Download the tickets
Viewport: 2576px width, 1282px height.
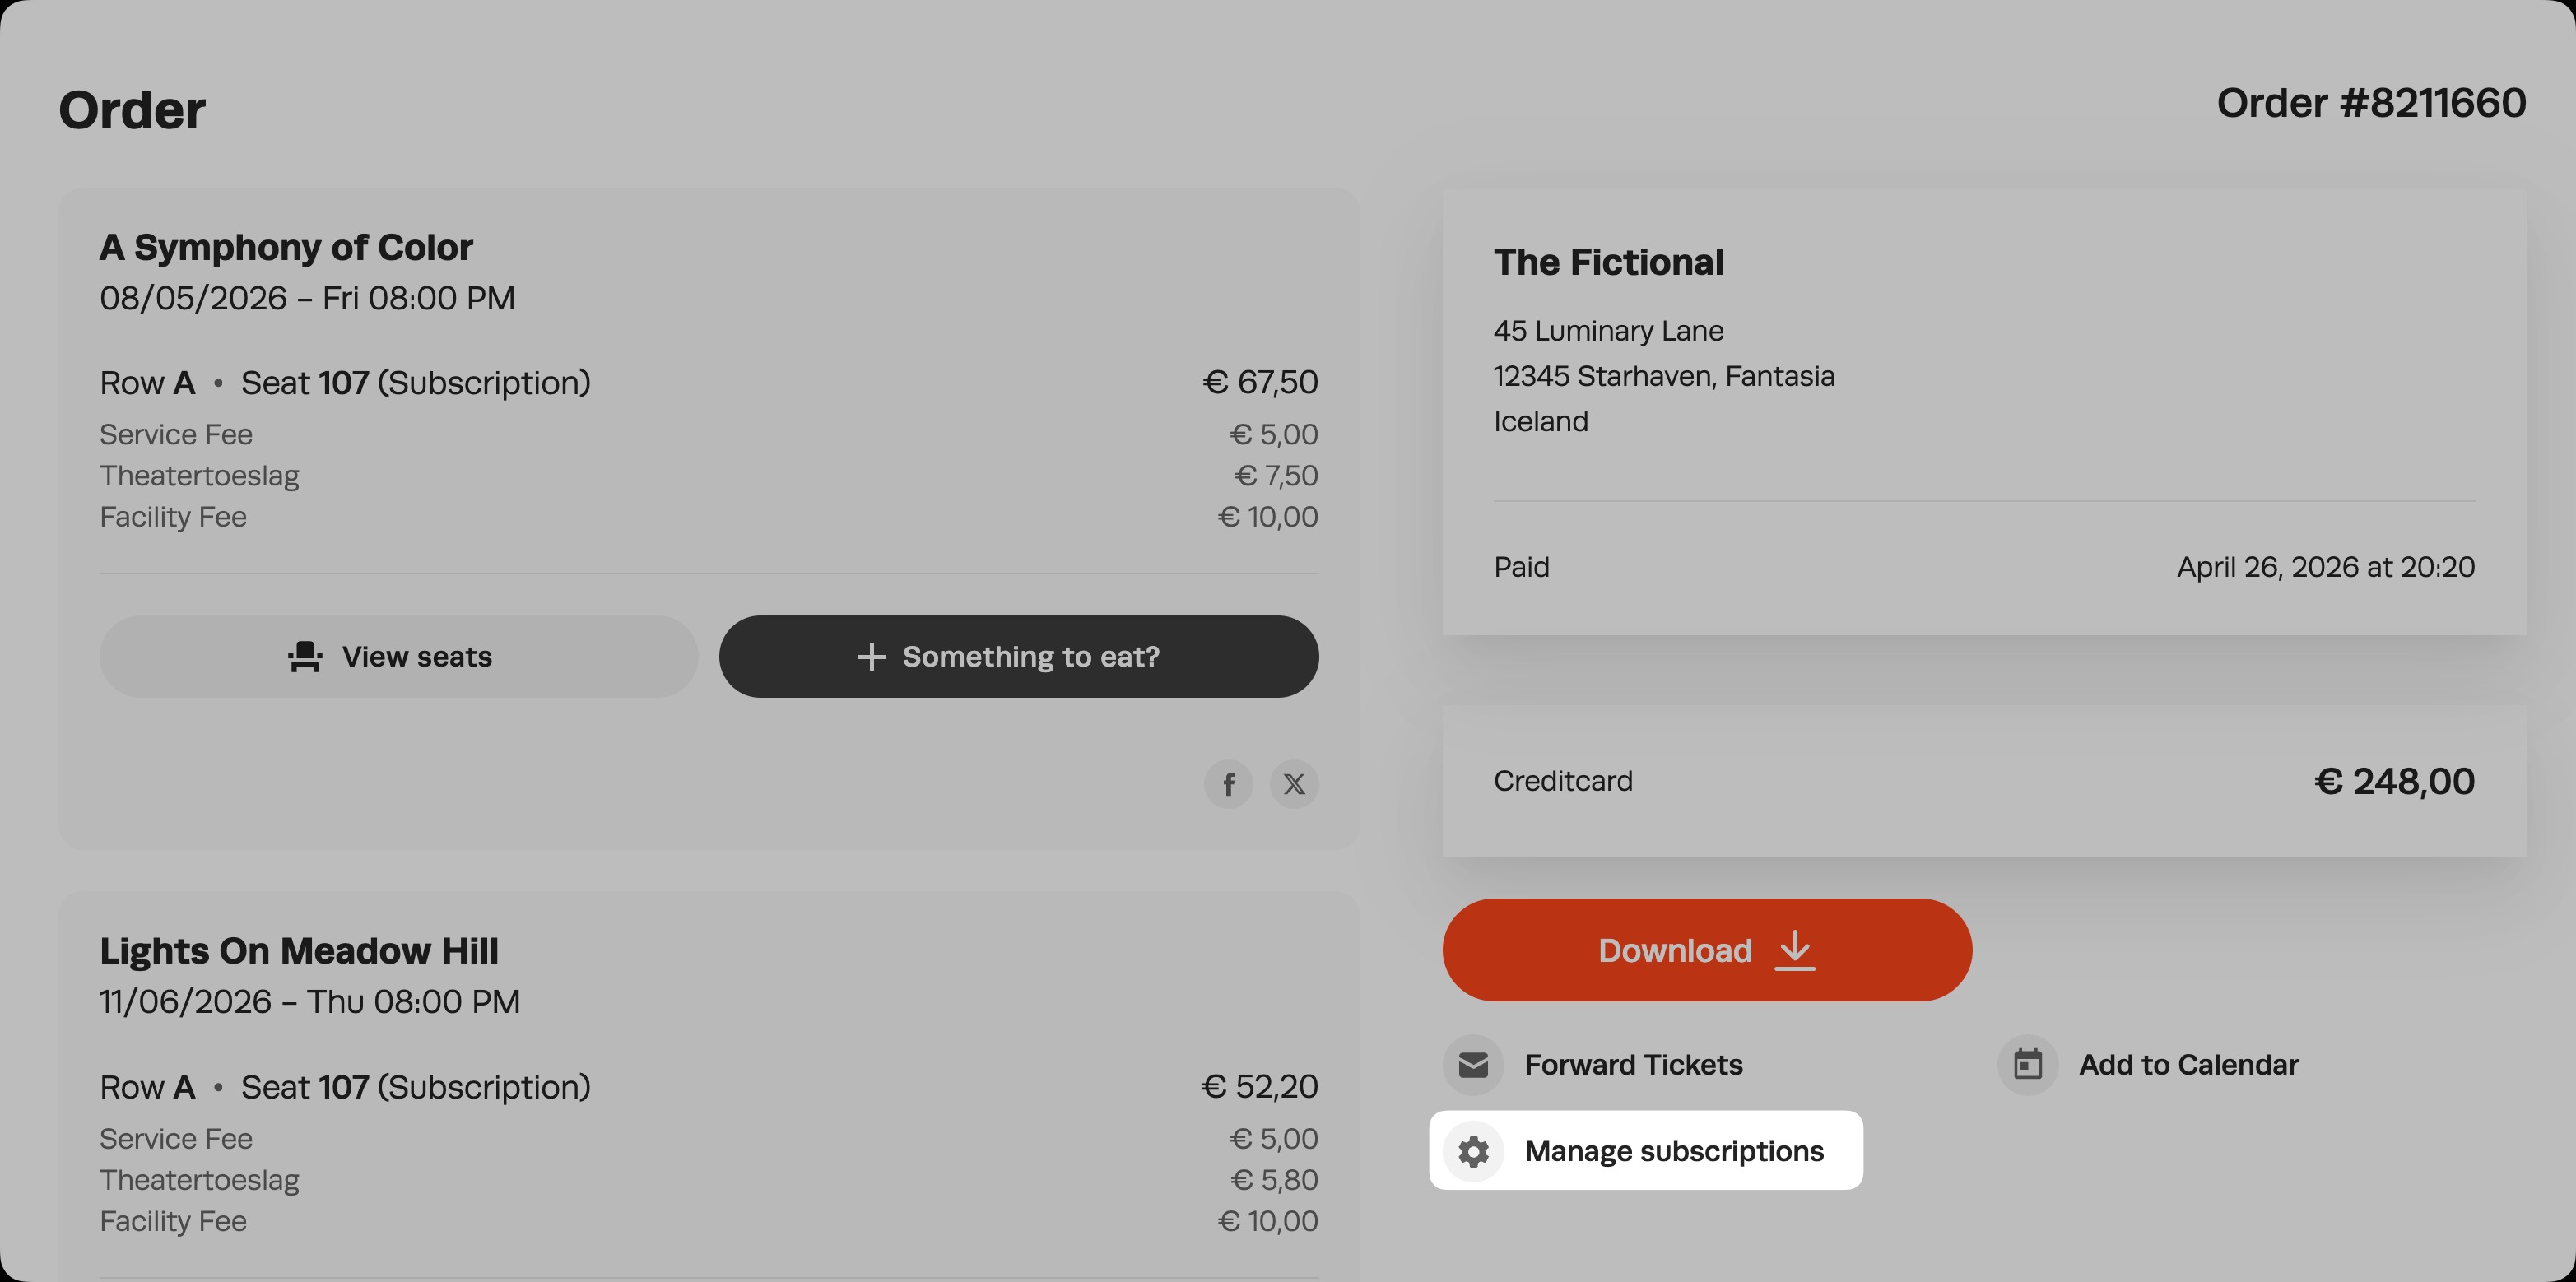(x=1707, y=950)
